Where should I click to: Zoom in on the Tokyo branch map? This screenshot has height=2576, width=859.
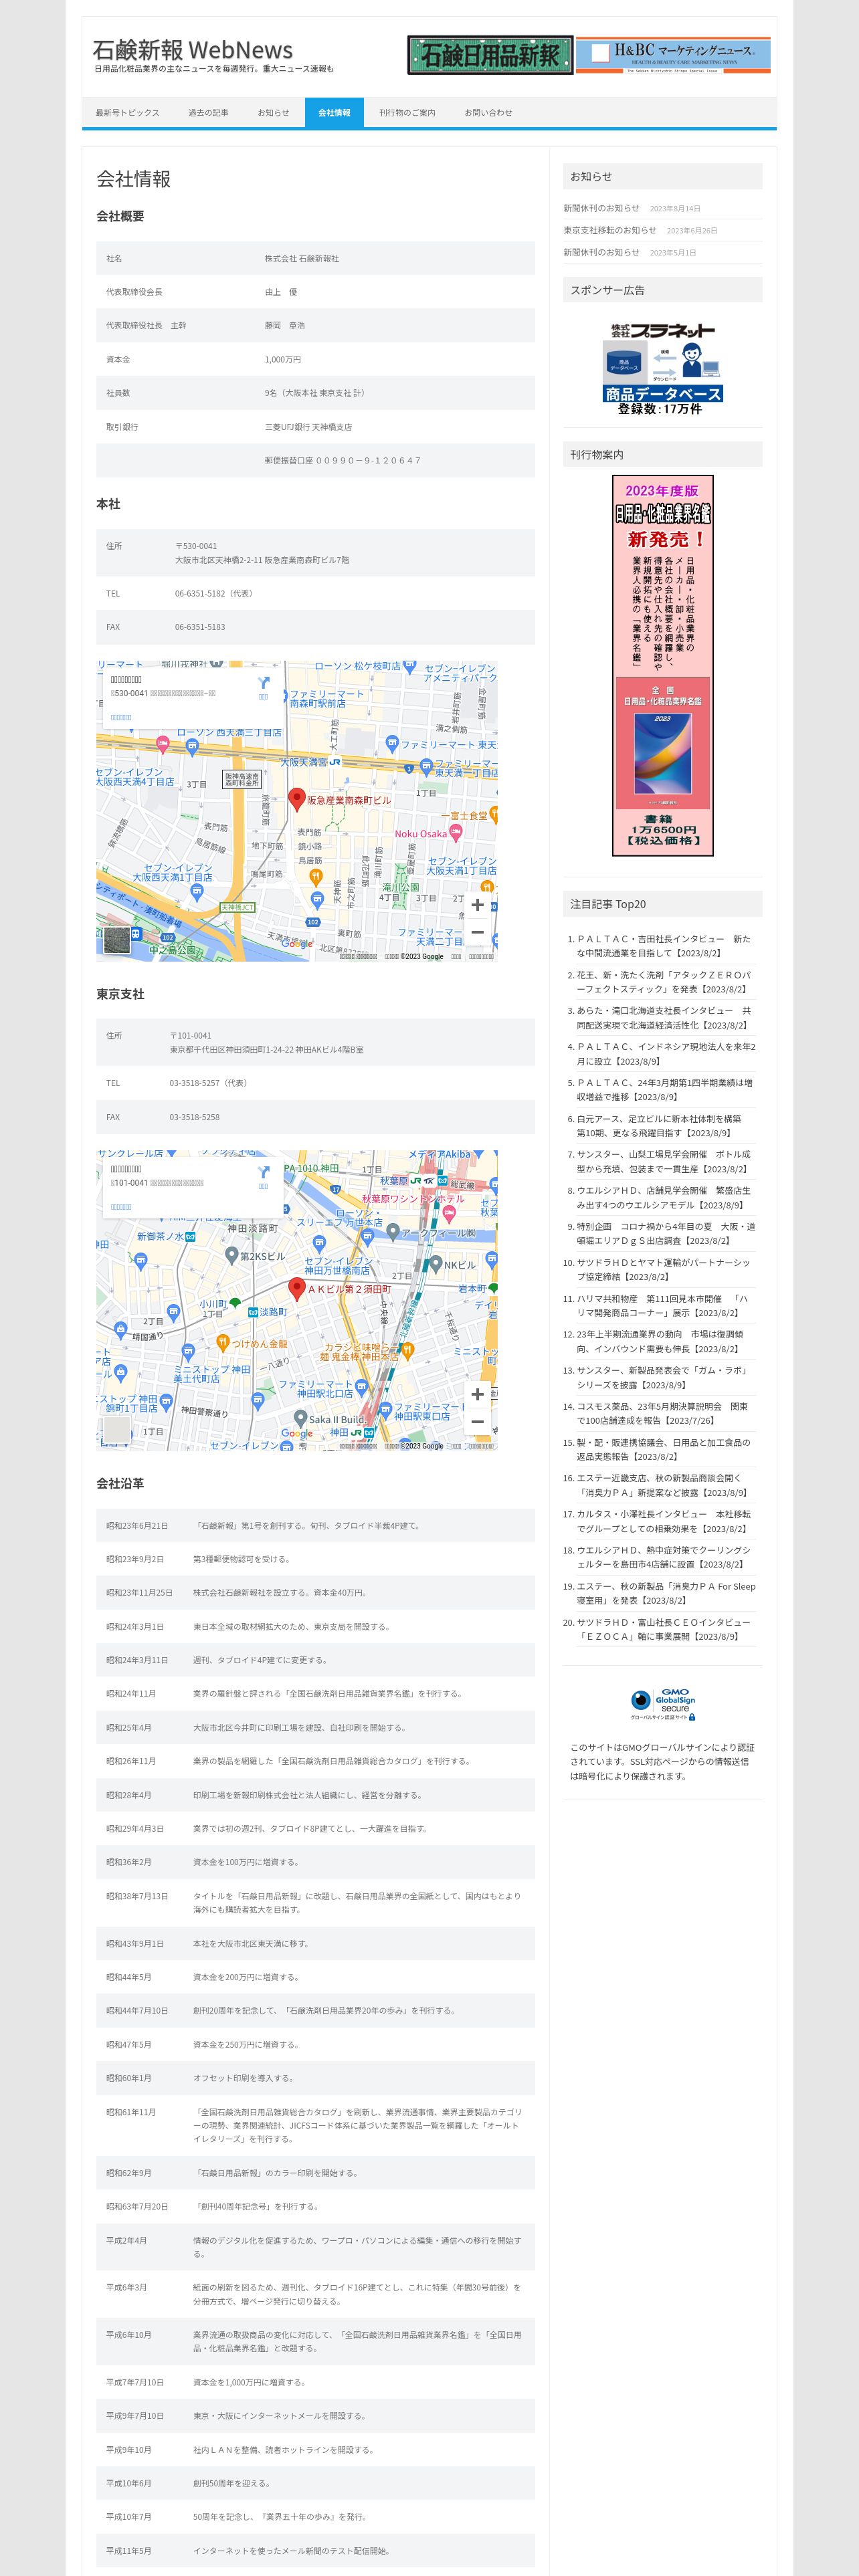pyautogui.click(x=477, y=1394)
